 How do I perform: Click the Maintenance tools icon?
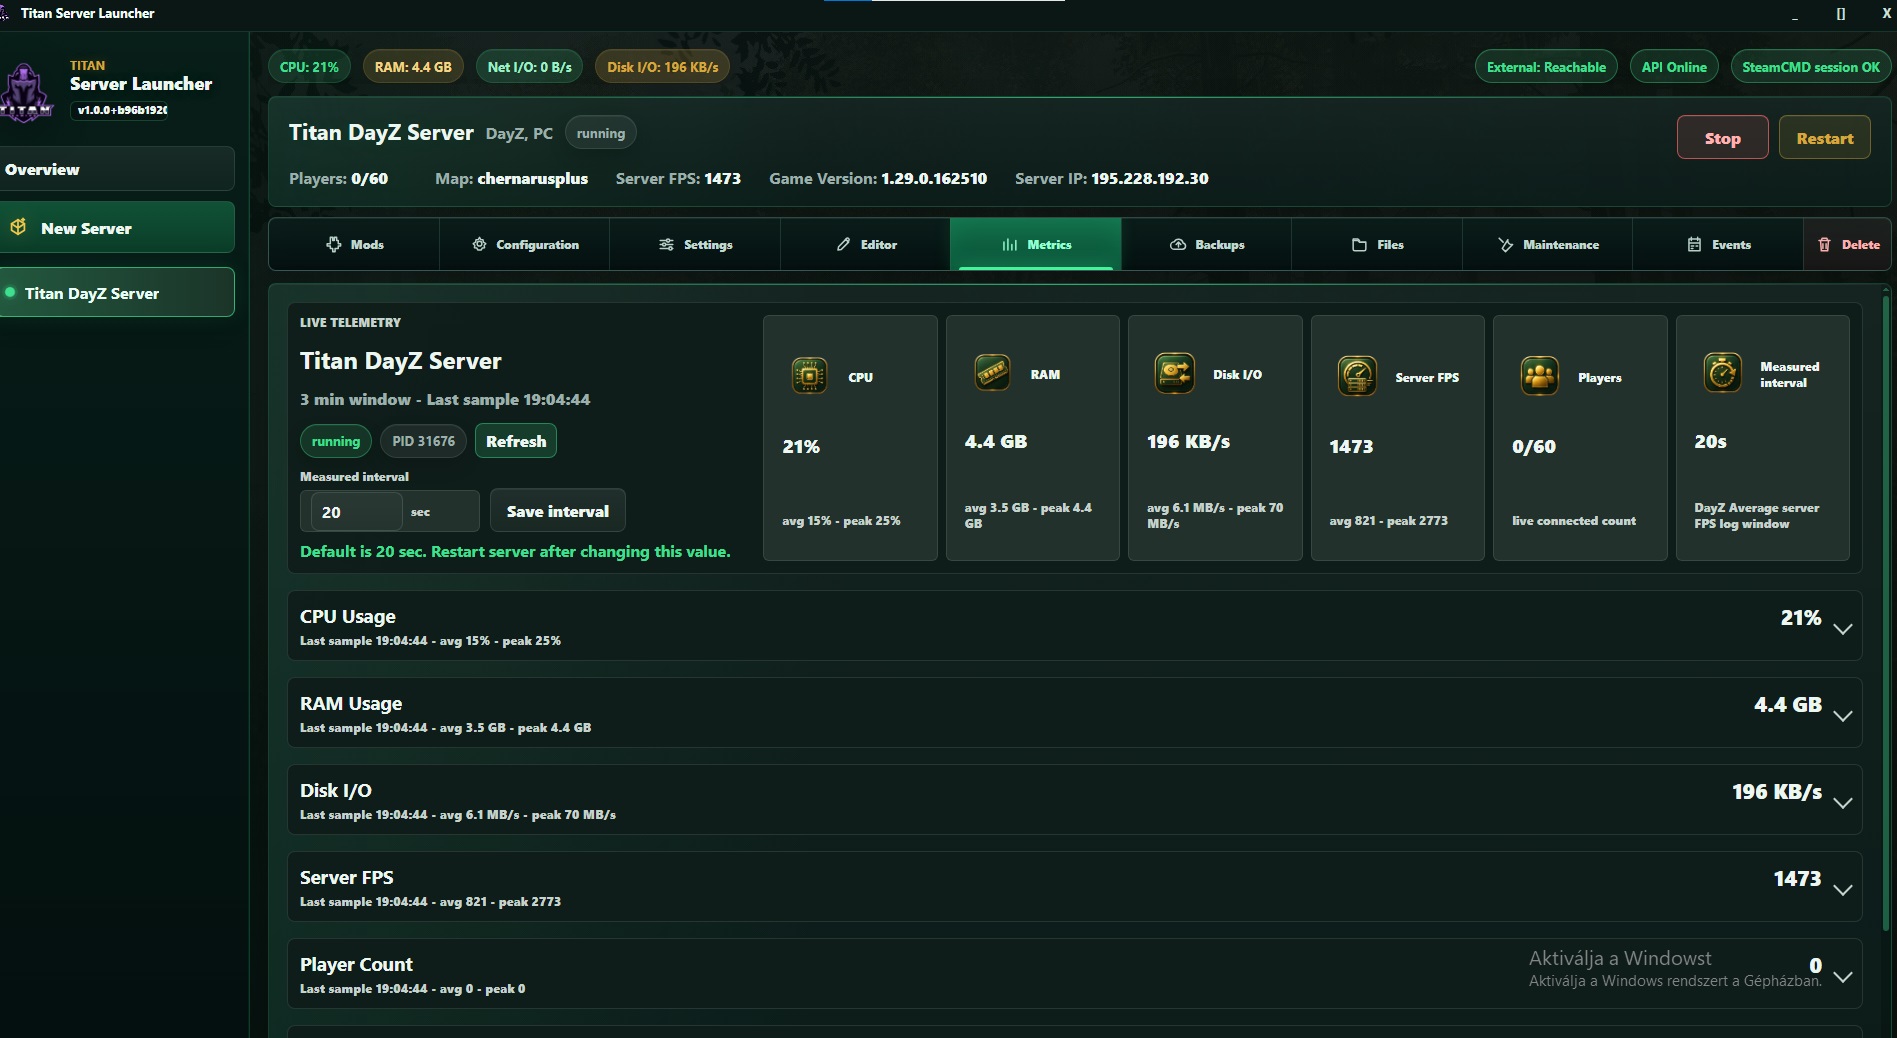[x=1505, y=244]
